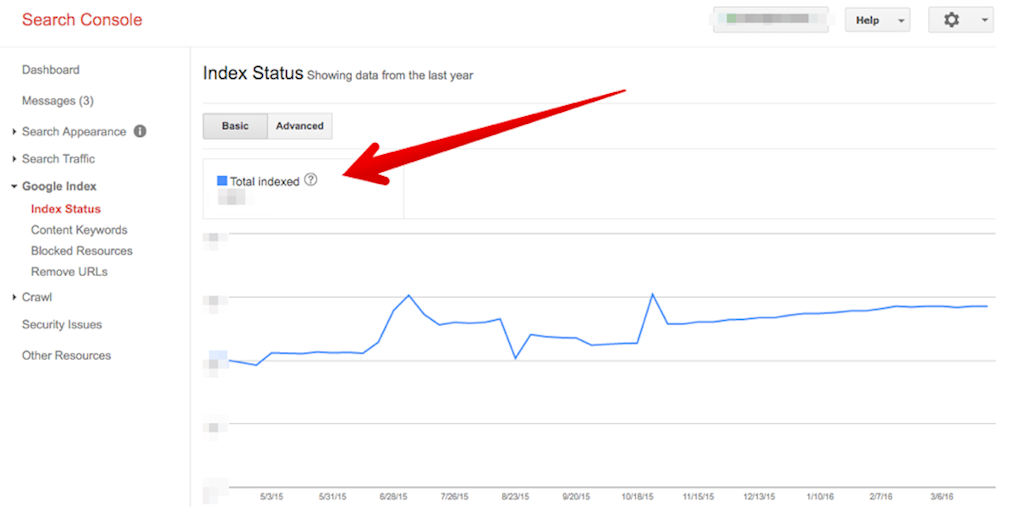Screen dimensions: 1024x507
Task: Go to Content Keywords
Action: point(79,230)
